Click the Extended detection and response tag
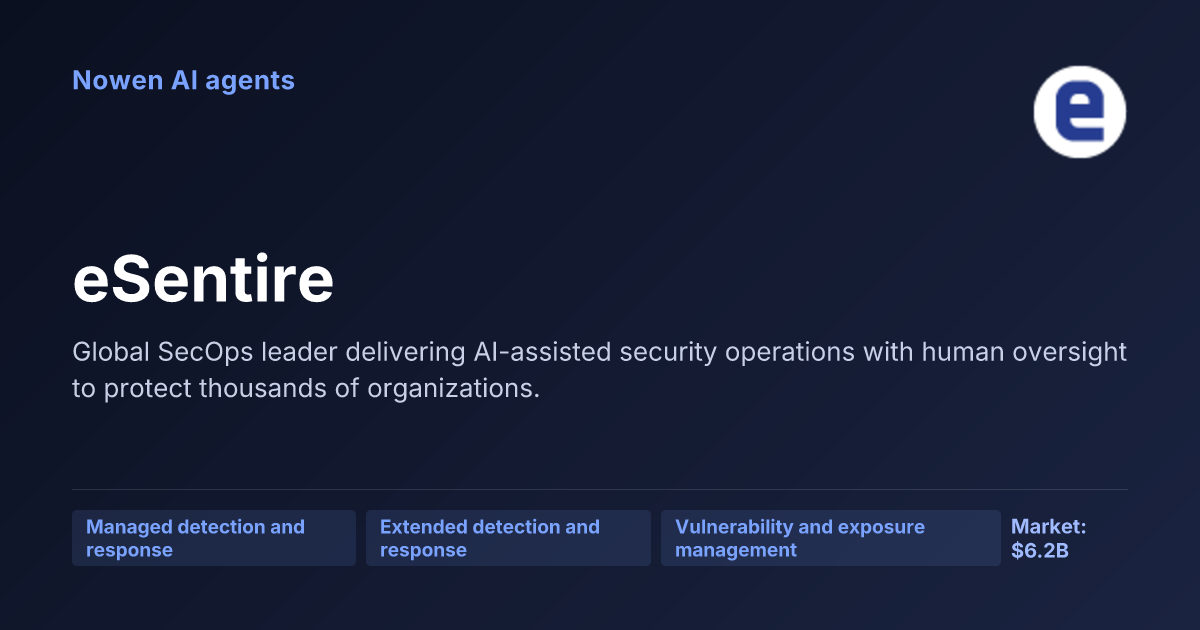This screenshot has height=630, width=1200. [508, 538]
